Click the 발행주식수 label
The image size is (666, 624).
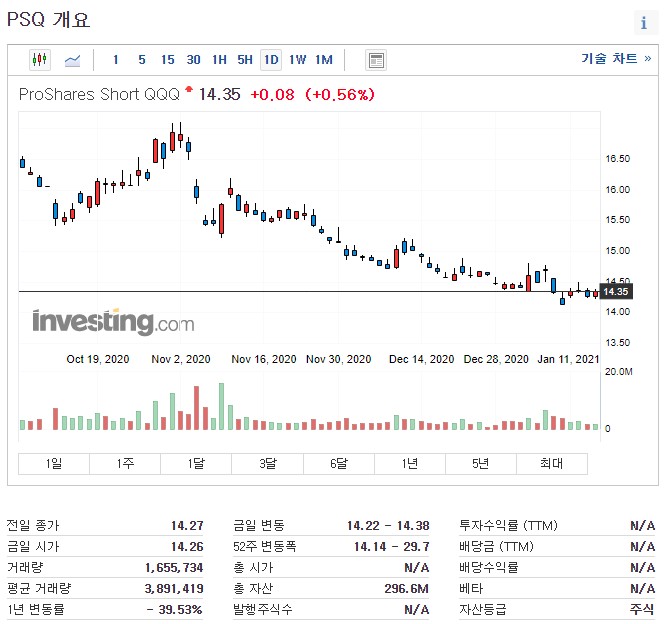262,610
